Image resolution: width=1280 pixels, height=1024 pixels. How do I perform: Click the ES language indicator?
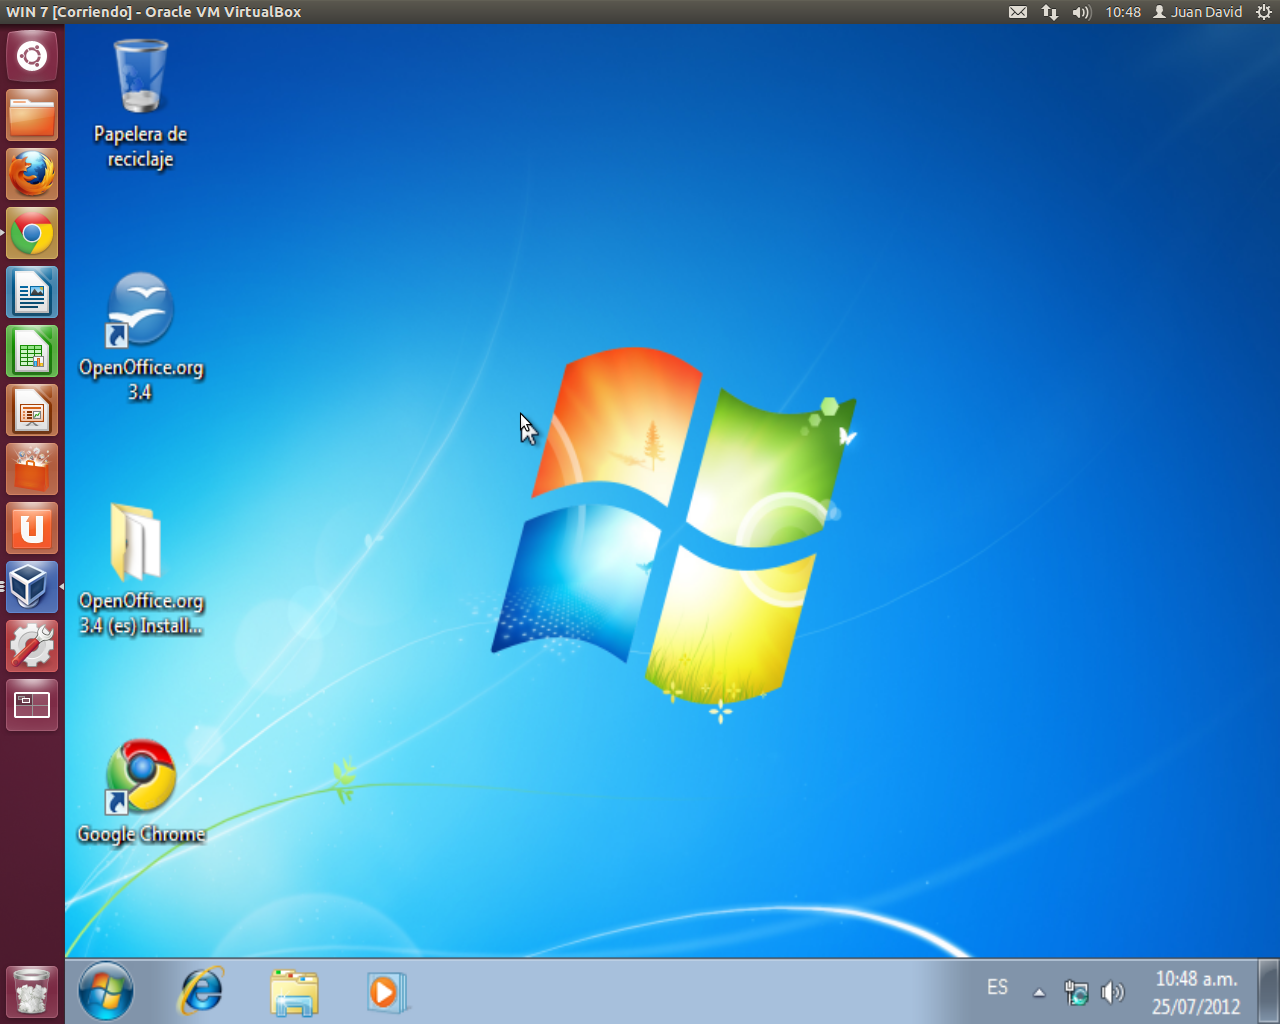[x=997, y=988]
